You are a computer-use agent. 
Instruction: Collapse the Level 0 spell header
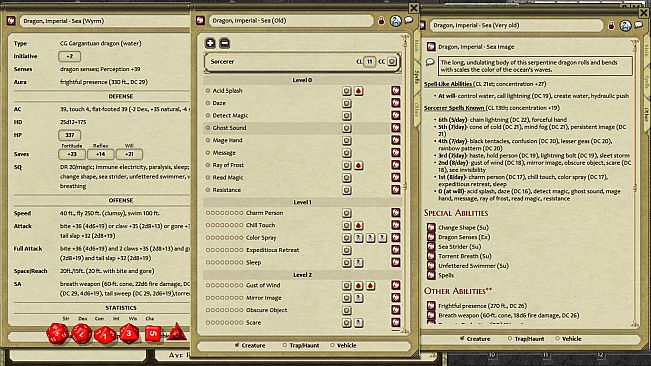(302, 80)
